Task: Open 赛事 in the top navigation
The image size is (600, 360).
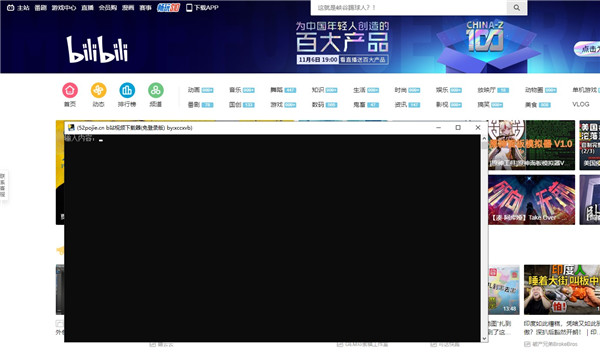Action: tap(145, 8)
